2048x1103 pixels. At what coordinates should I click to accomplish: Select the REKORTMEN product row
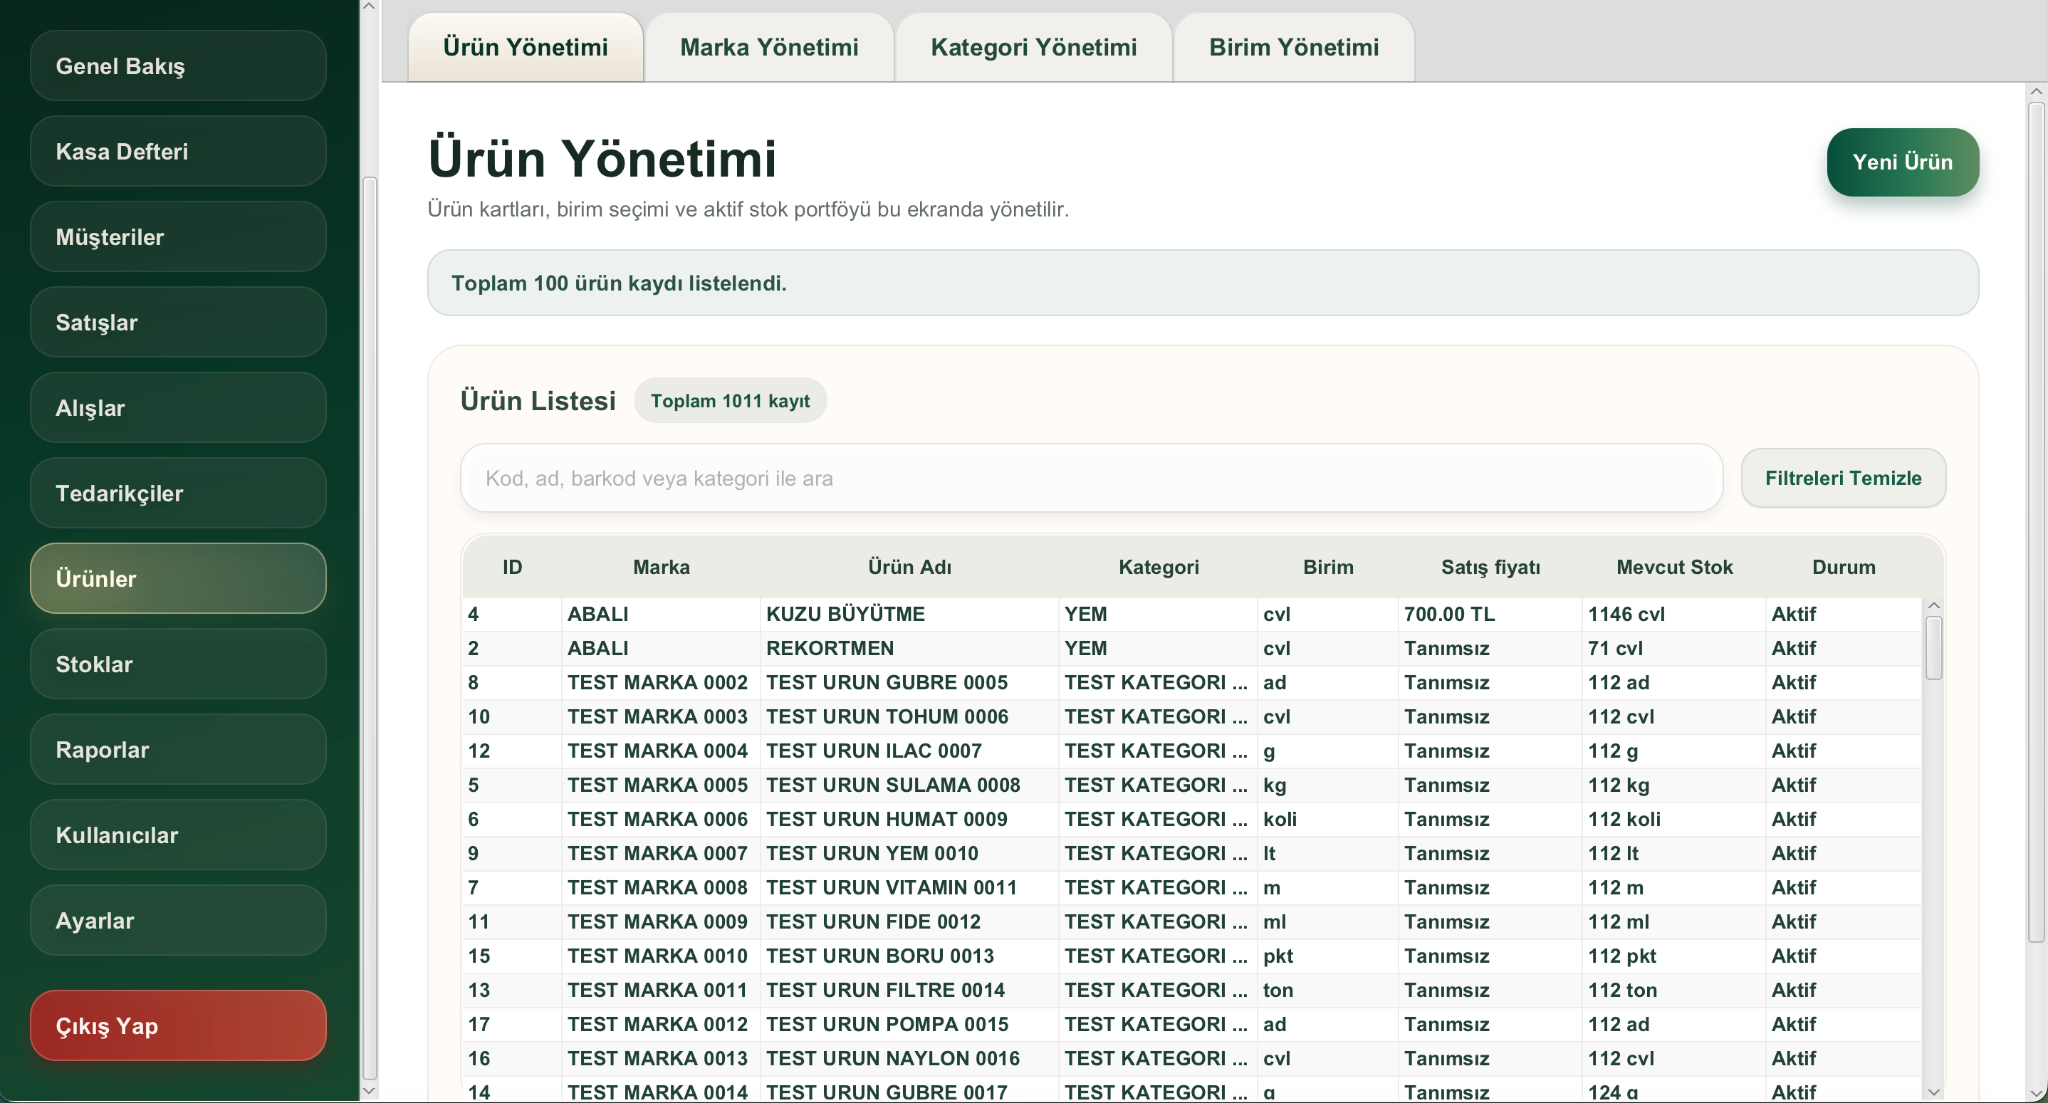click(x=1192, y=648)
